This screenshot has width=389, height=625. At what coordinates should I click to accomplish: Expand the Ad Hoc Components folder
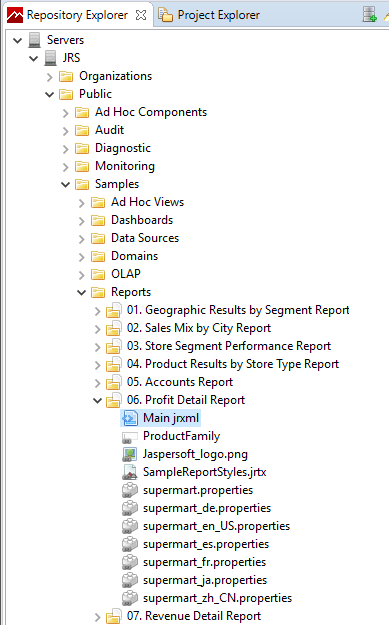tap(65, 113)
